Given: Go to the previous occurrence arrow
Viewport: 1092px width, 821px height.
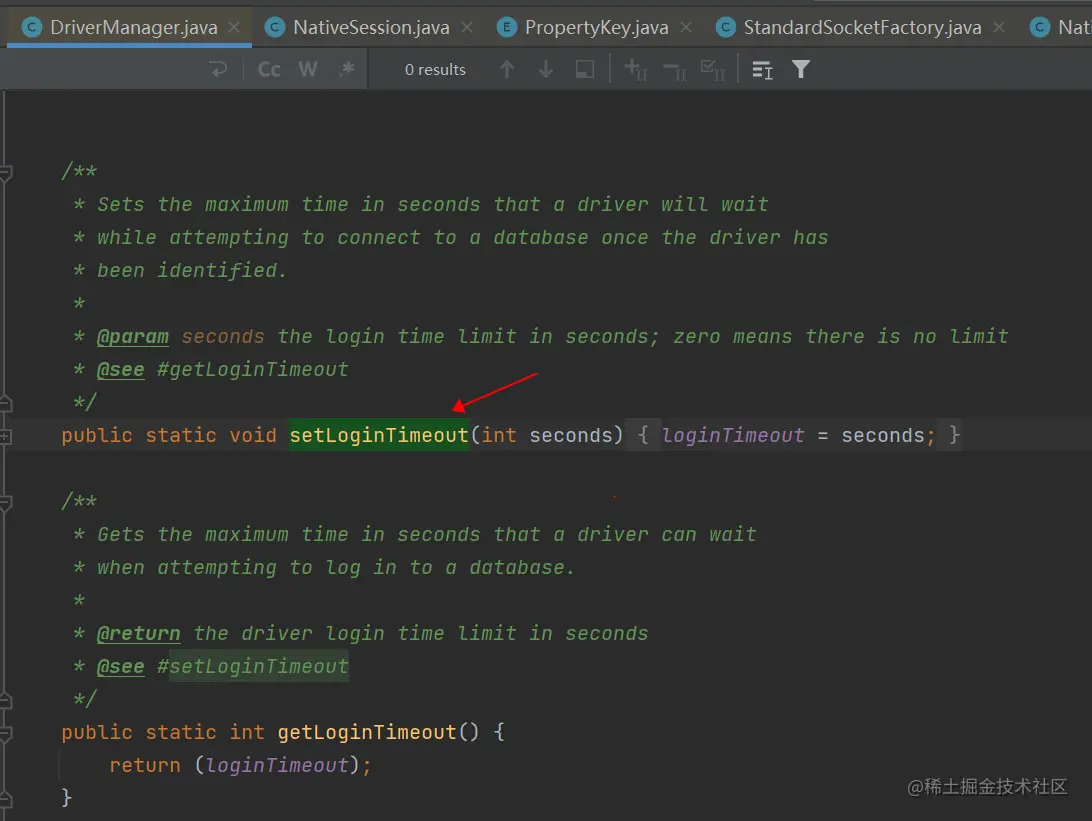Looking at the screenshot, I should [x=507, y=70].
